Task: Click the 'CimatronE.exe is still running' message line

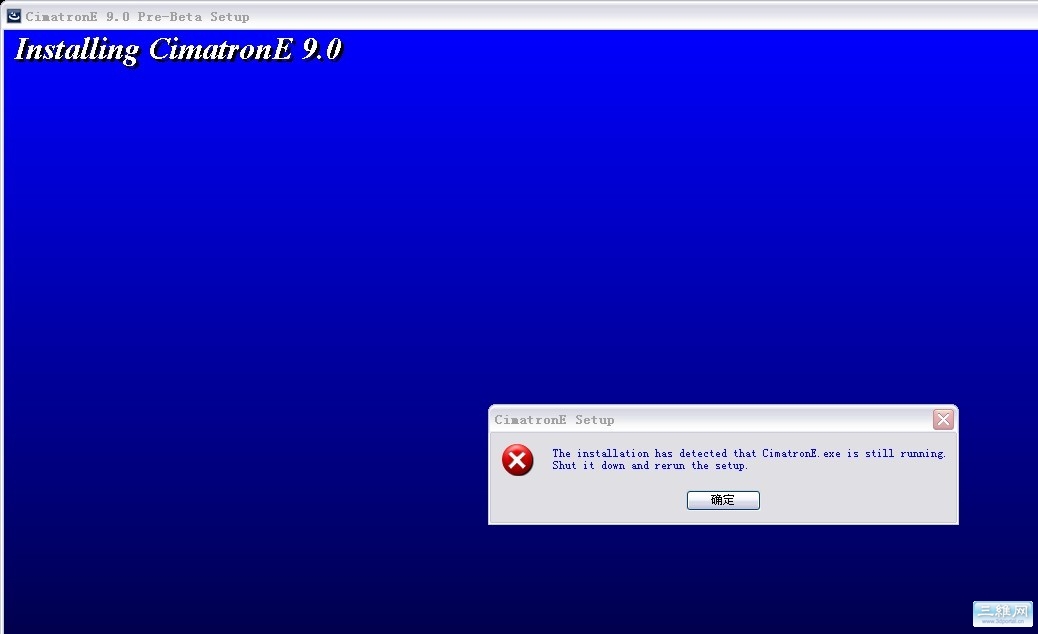Action: [x=749, y=453]
